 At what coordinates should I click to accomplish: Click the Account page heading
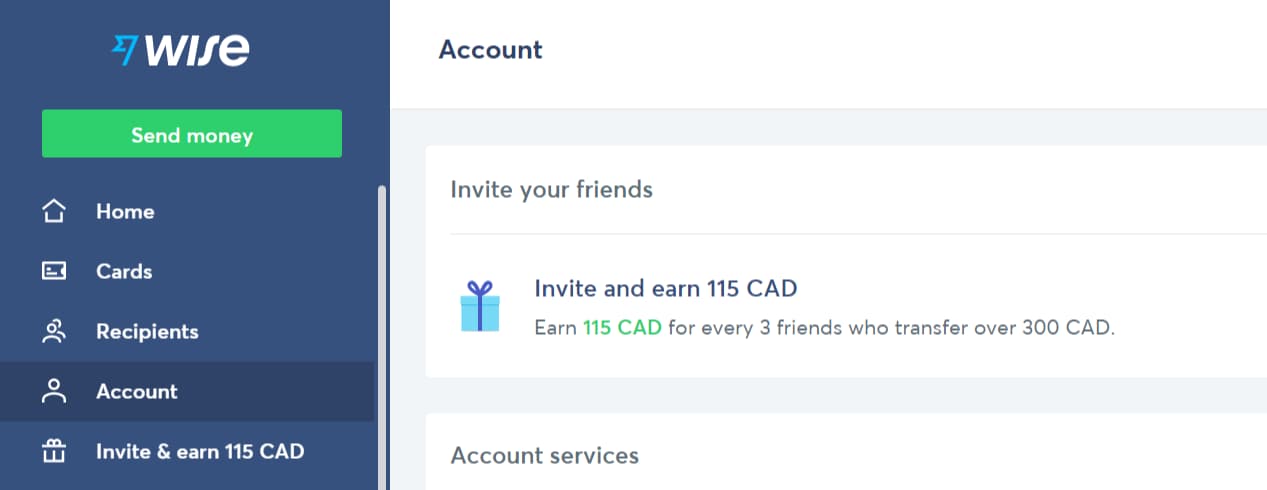[491, 50]
